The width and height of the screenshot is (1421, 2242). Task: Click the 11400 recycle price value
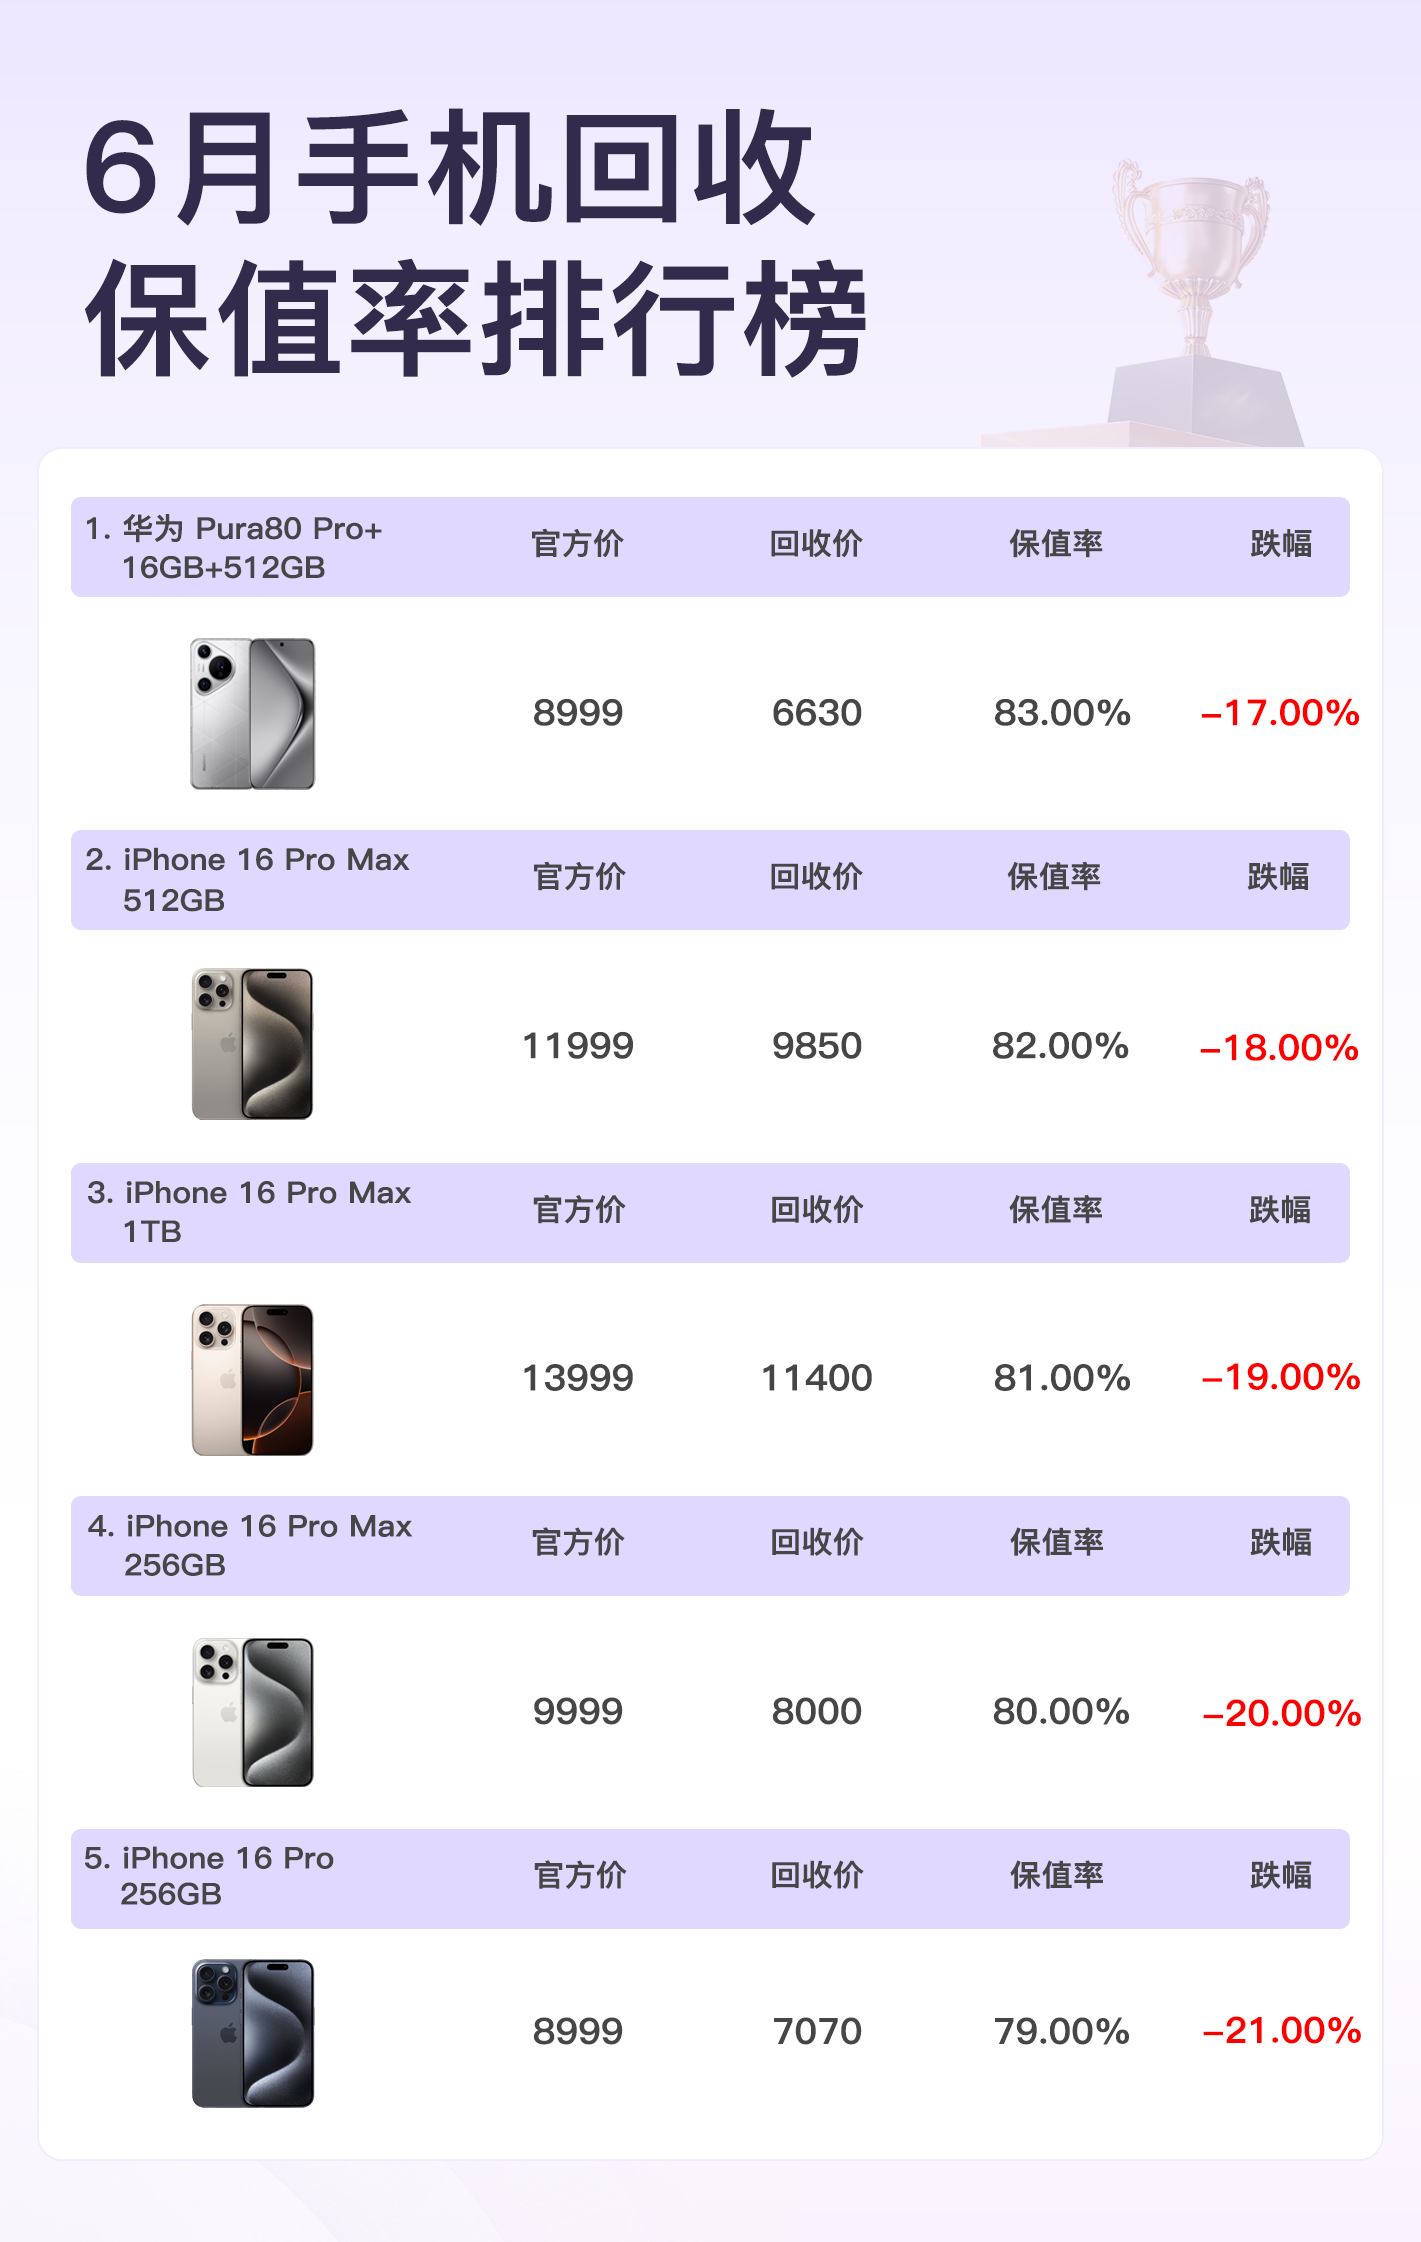coord(817,1378)
